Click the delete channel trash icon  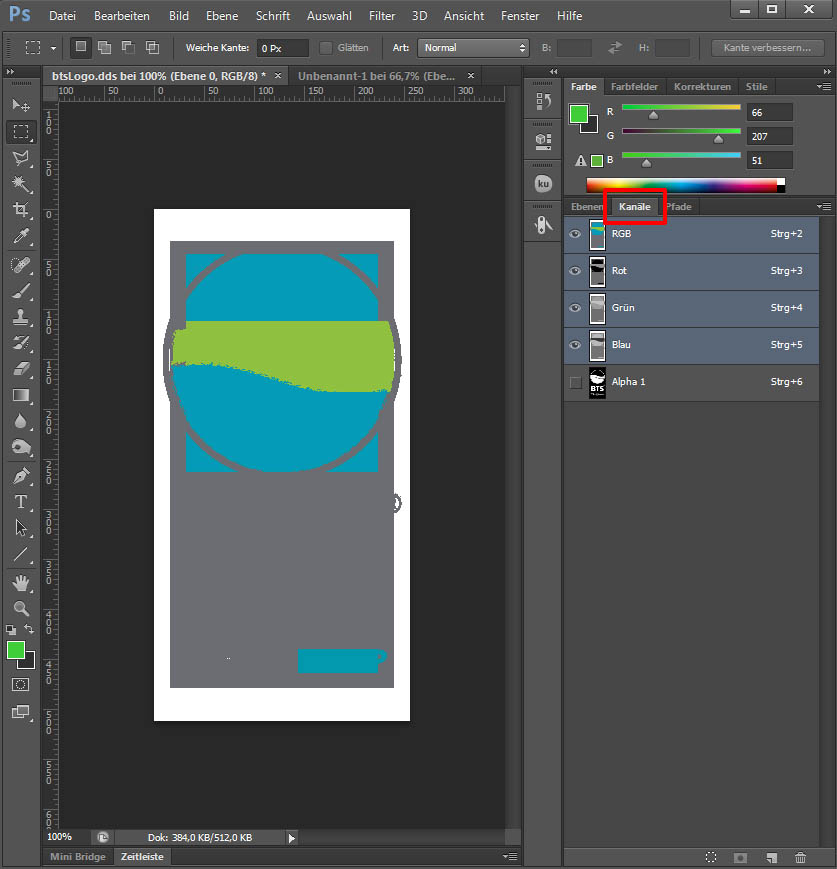point(800,857)
